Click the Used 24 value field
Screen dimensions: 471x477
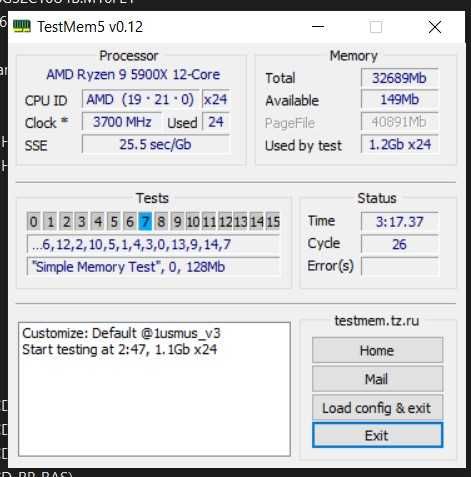(216, 122)
